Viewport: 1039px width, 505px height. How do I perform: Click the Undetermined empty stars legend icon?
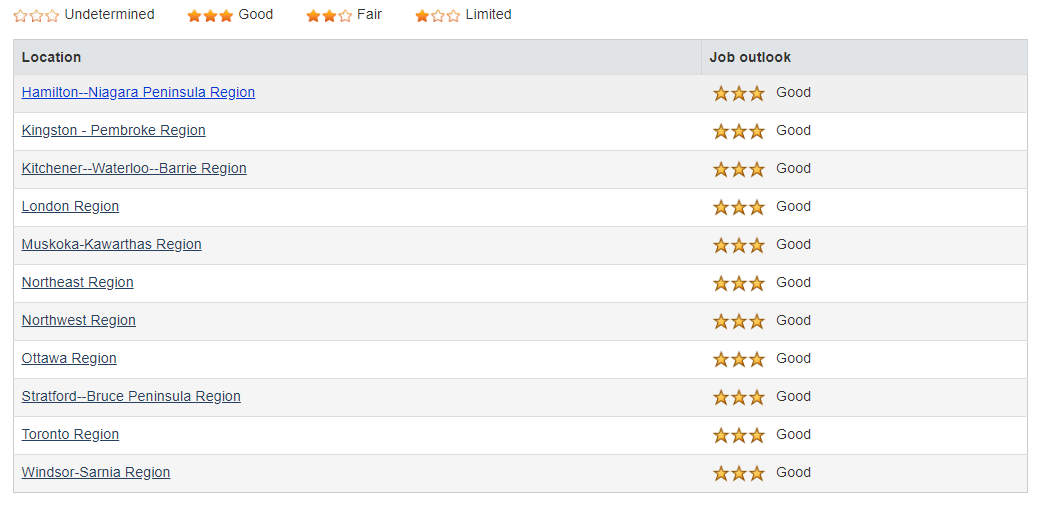[x=36, y=15]
